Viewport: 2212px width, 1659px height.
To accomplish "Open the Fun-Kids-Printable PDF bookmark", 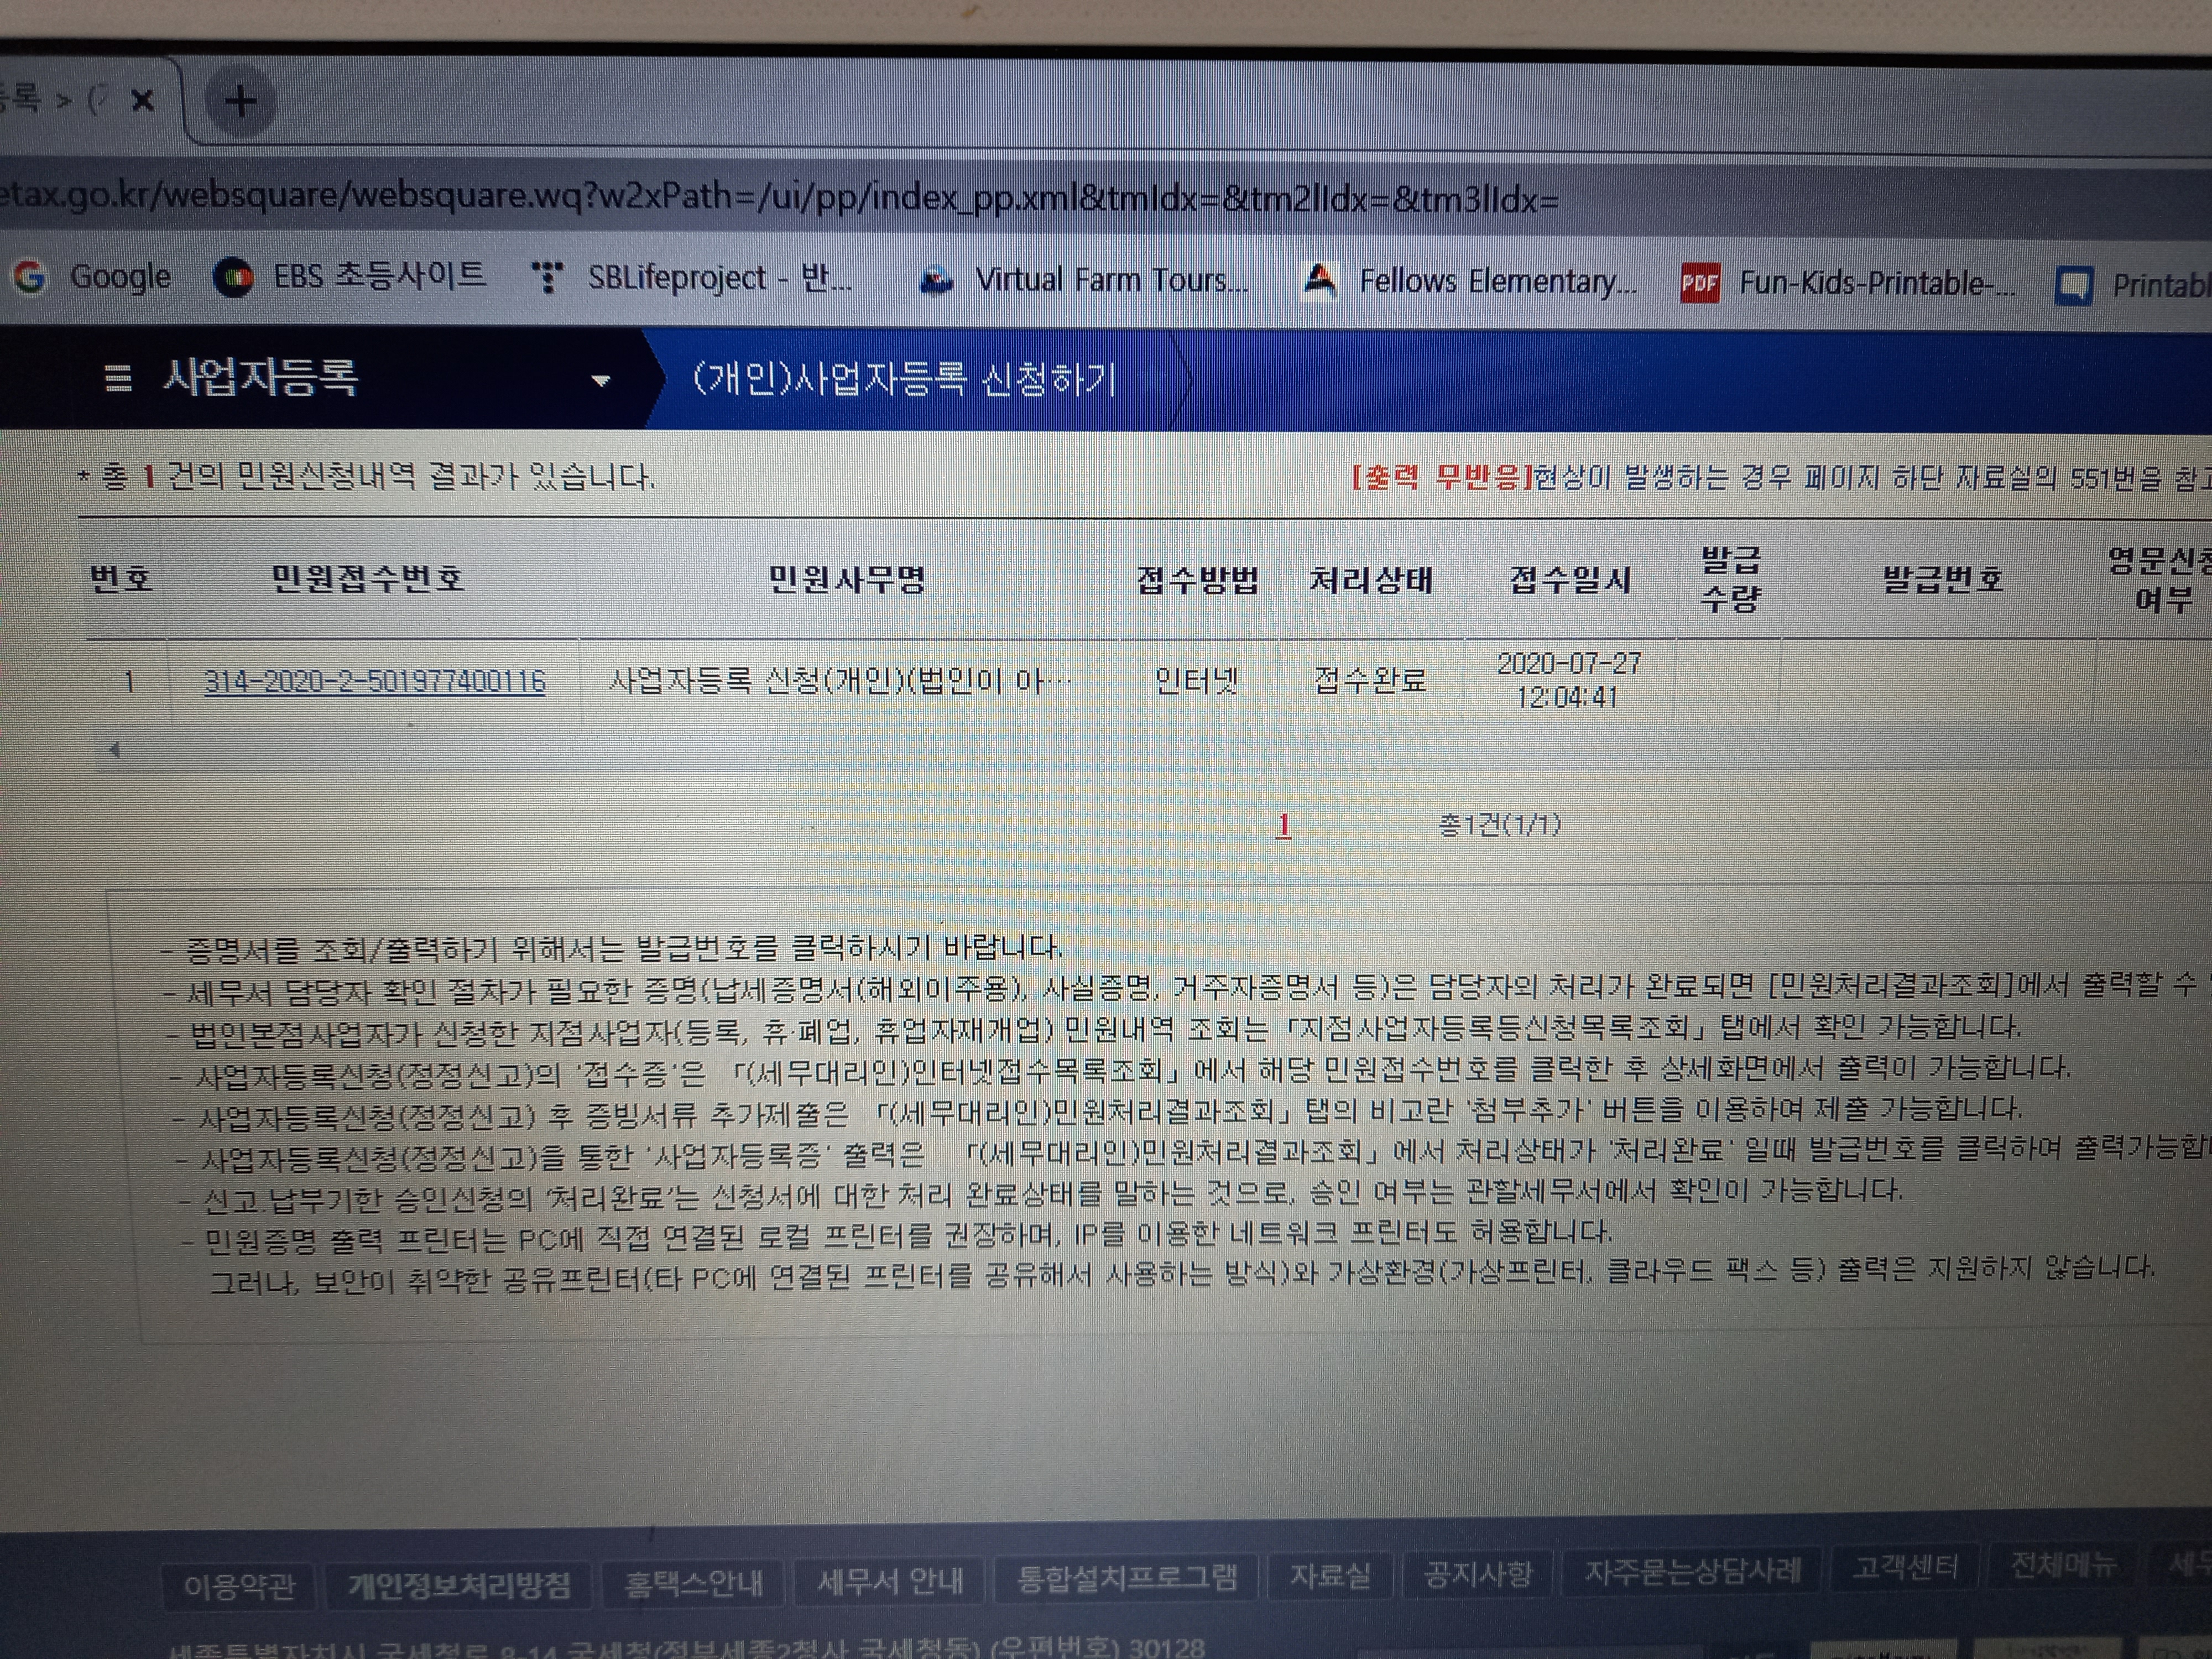I will 1848,284.
